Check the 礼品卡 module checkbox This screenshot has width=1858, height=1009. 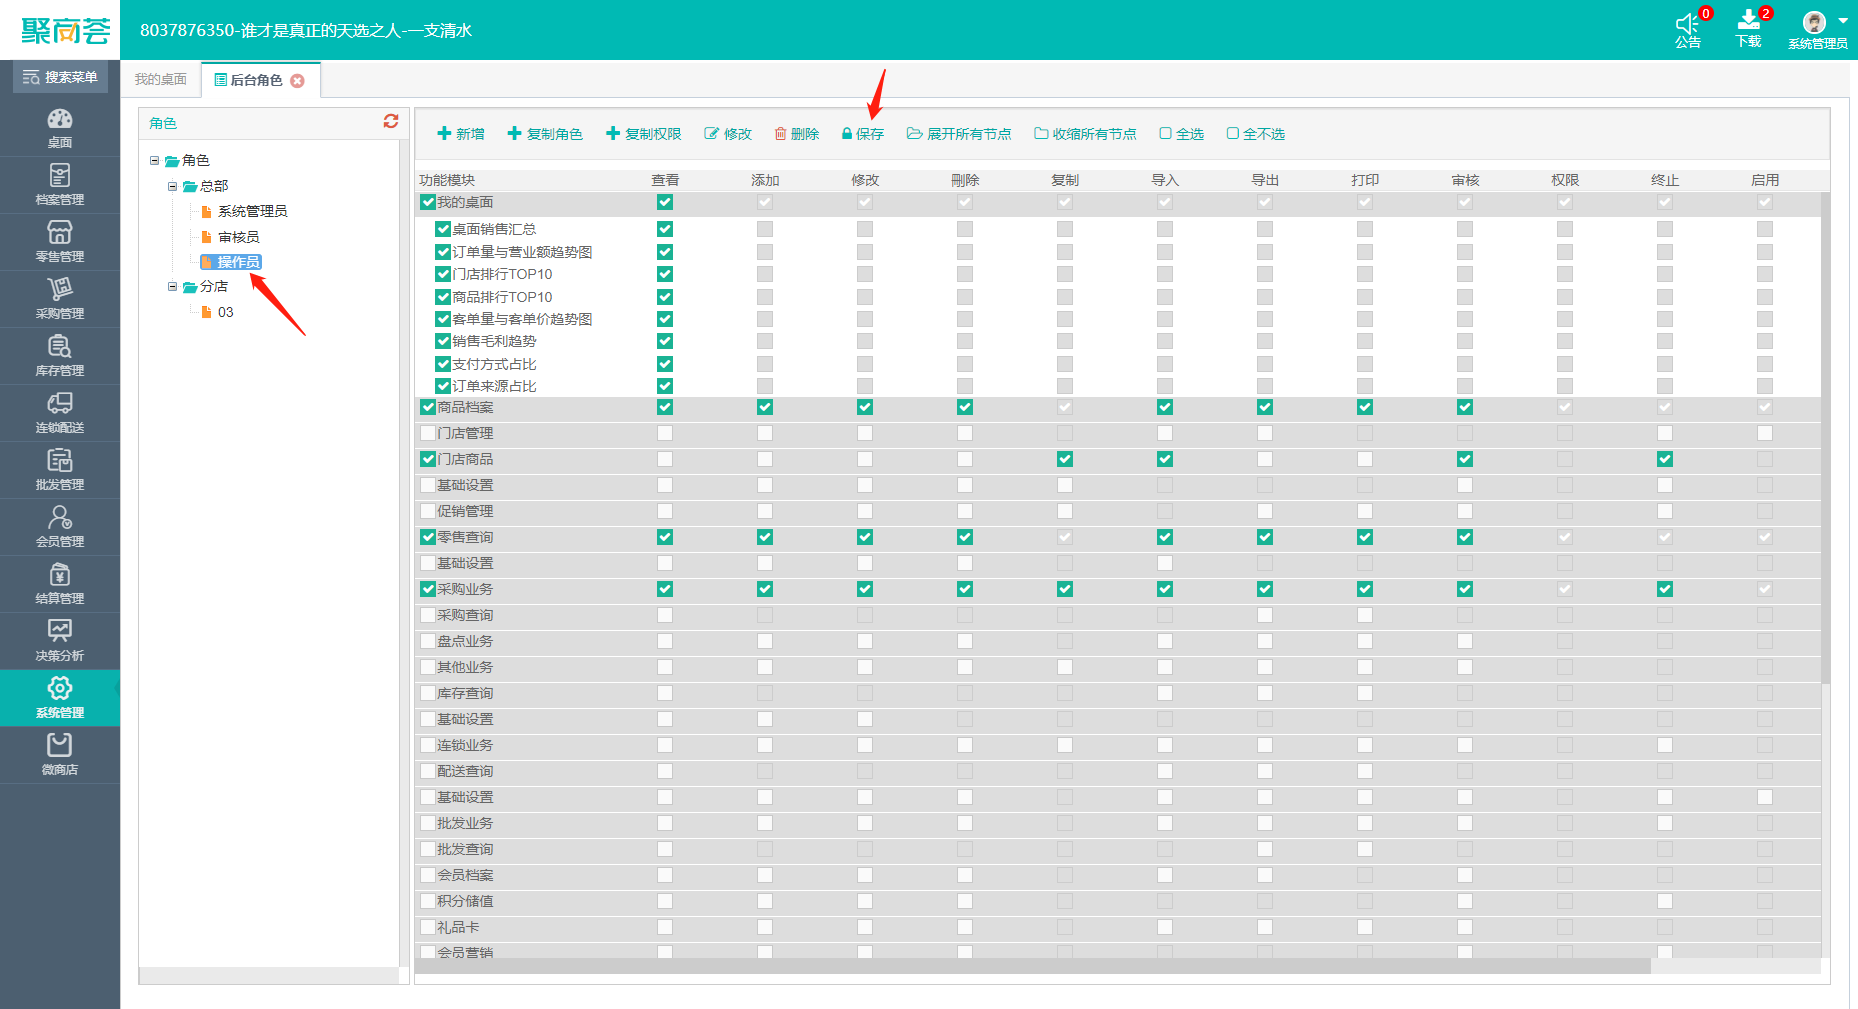pos(428,927)
